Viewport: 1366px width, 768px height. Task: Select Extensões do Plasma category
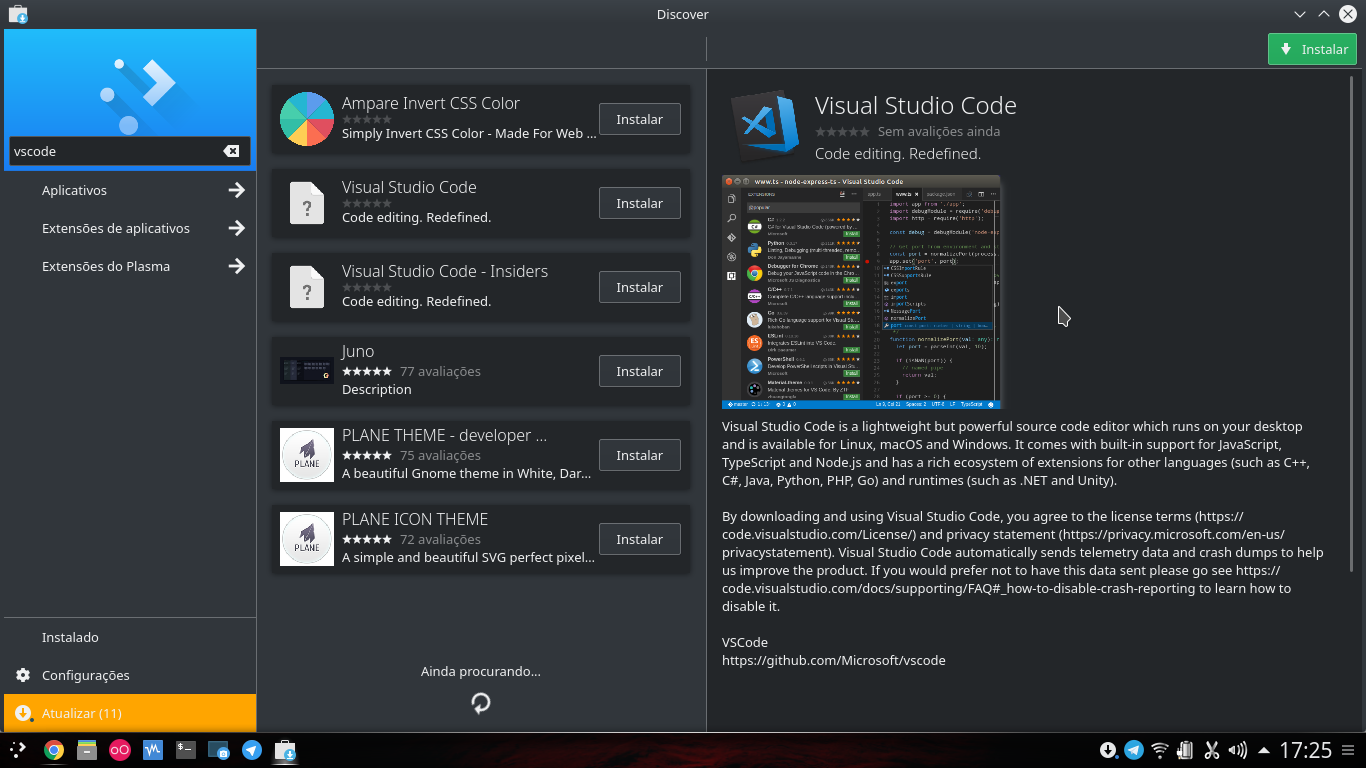click(x=130, y=266)
